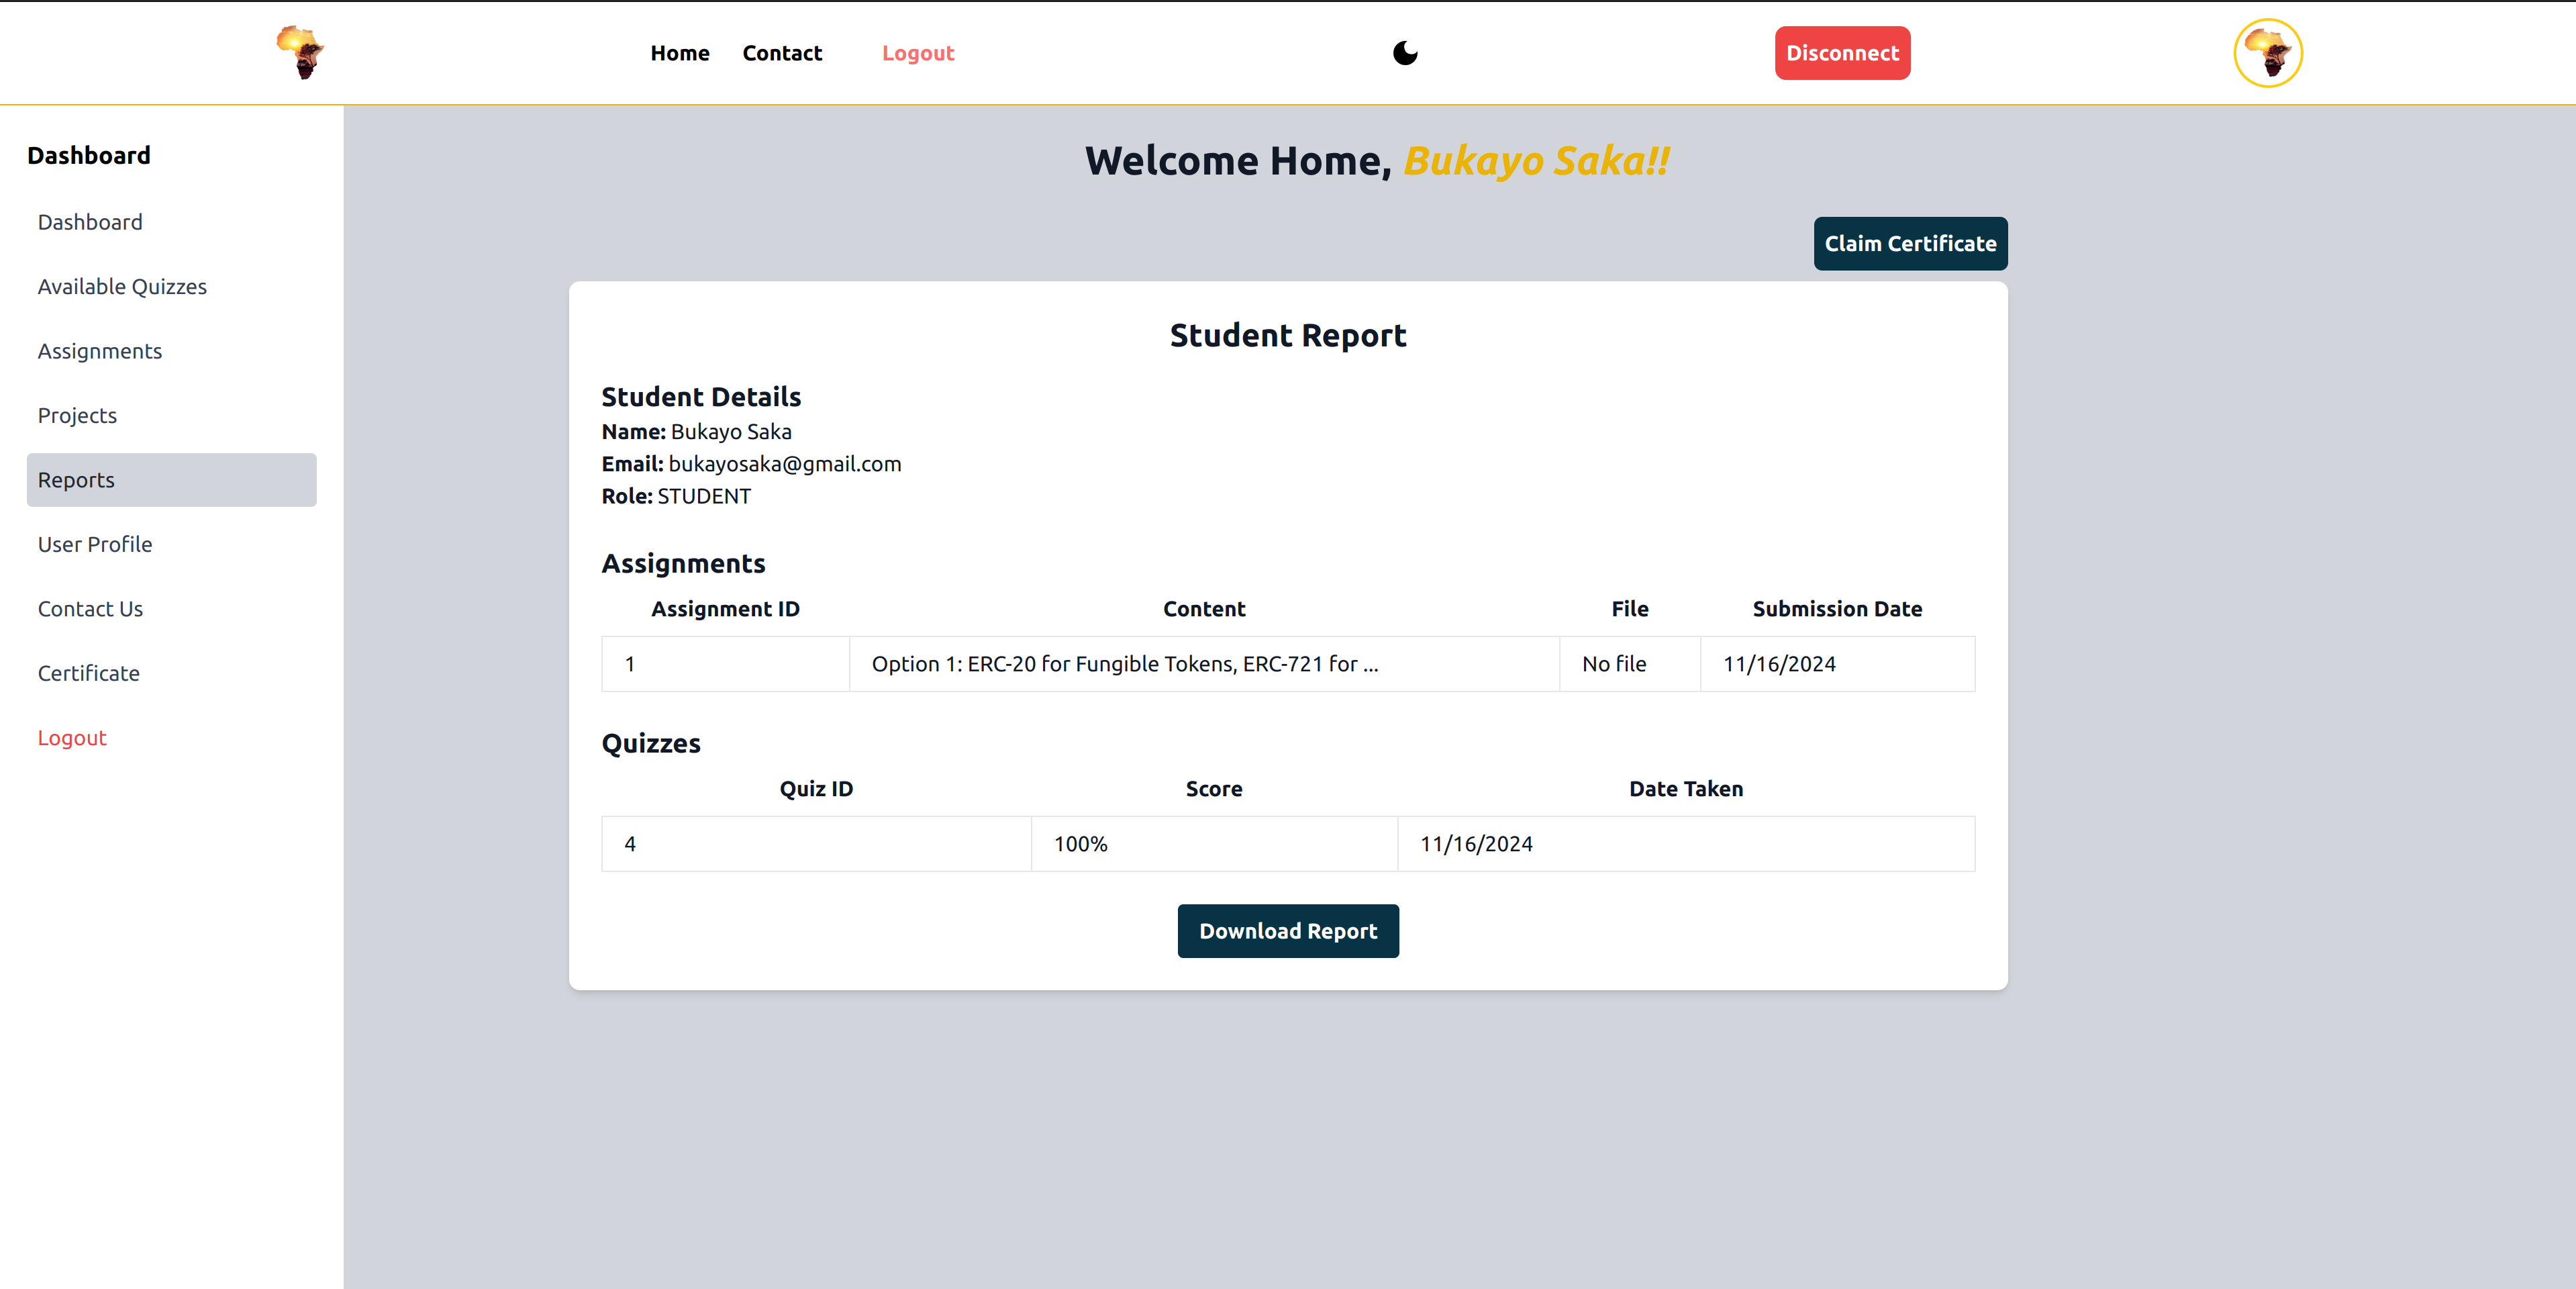
Task: Select Available Quizzes in the sidebar
Action: (x=122, y=287)
